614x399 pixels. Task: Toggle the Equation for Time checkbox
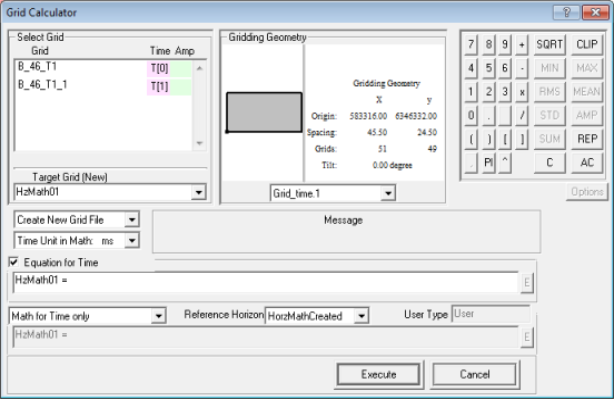click(13, 262)
